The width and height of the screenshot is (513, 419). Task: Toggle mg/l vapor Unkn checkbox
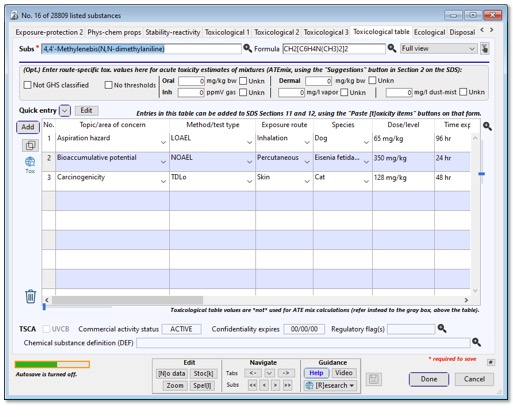tap(344, 92)
